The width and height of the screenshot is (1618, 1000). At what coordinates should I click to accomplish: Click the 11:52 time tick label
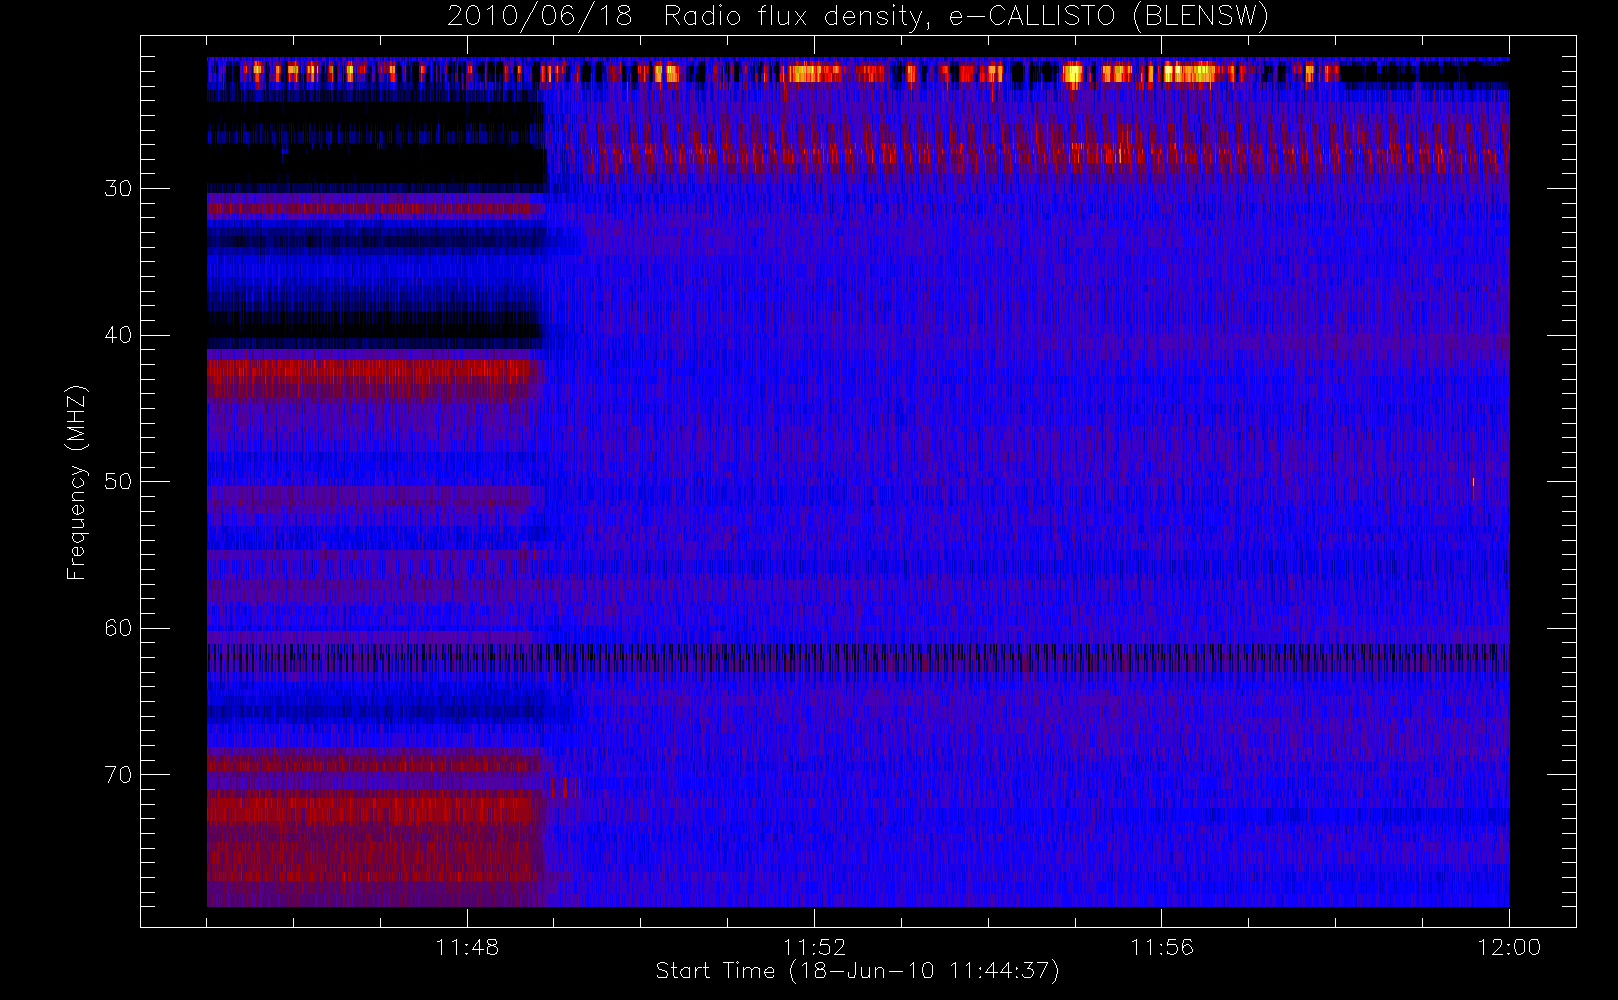point(814,947)
